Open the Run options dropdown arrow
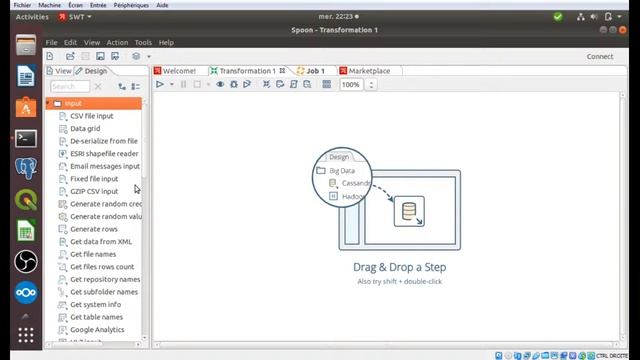Image resolution: width=640 pixels, height=360 pixels. (172, 84)
